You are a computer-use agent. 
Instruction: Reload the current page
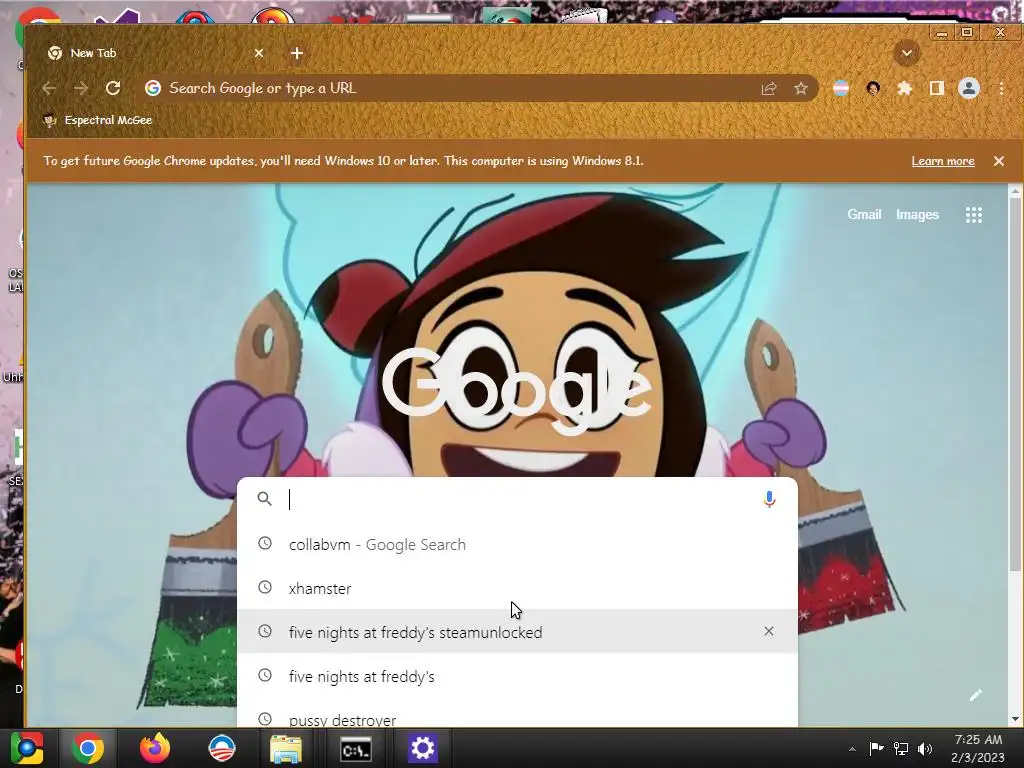click(113, 88)
